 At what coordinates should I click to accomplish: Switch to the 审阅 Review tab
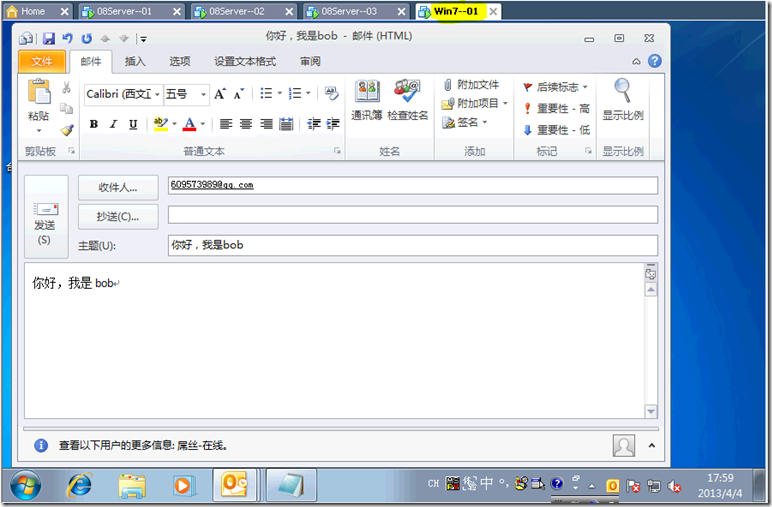pos(310,61)
